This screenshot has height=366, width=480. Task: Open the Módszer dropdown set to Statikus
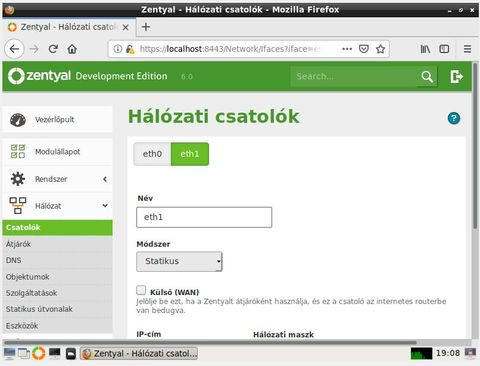point(179,261)
